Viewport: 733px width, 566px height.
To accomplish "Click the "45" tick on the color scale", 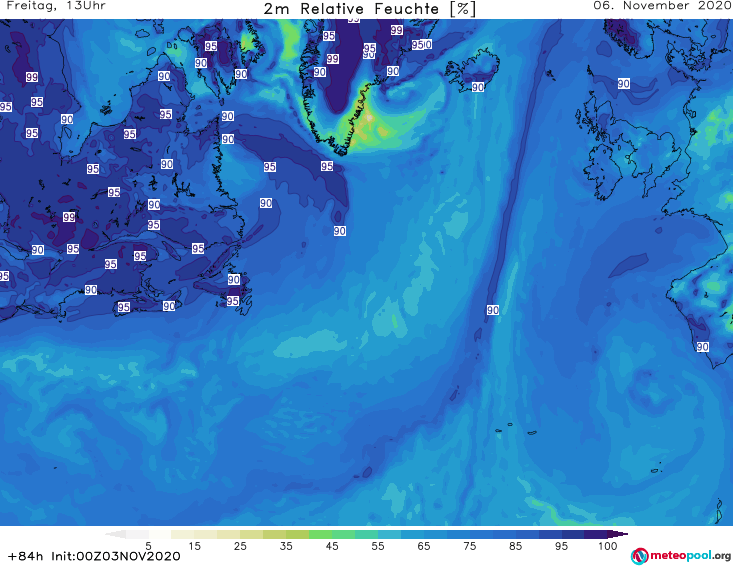I will [x=332, y=546].
